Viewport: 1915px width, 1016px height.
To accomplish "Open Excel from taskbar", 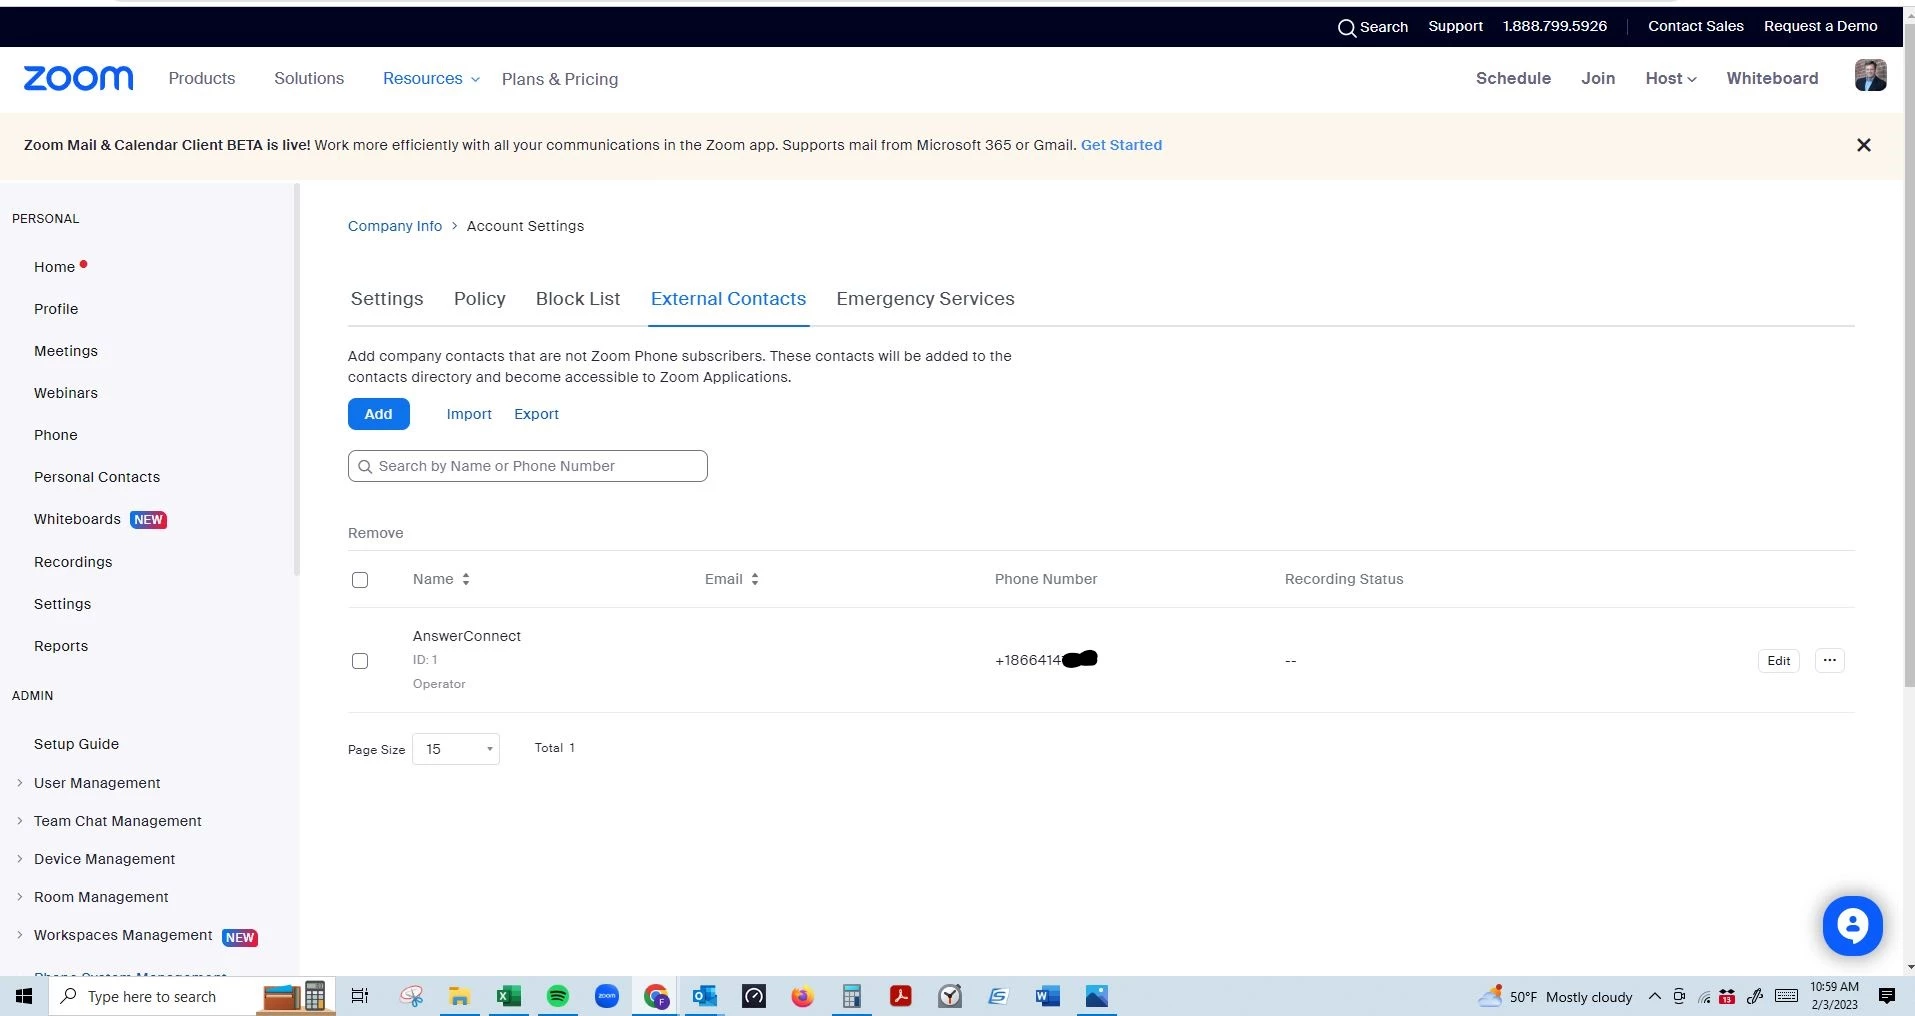I will (508, 996).
